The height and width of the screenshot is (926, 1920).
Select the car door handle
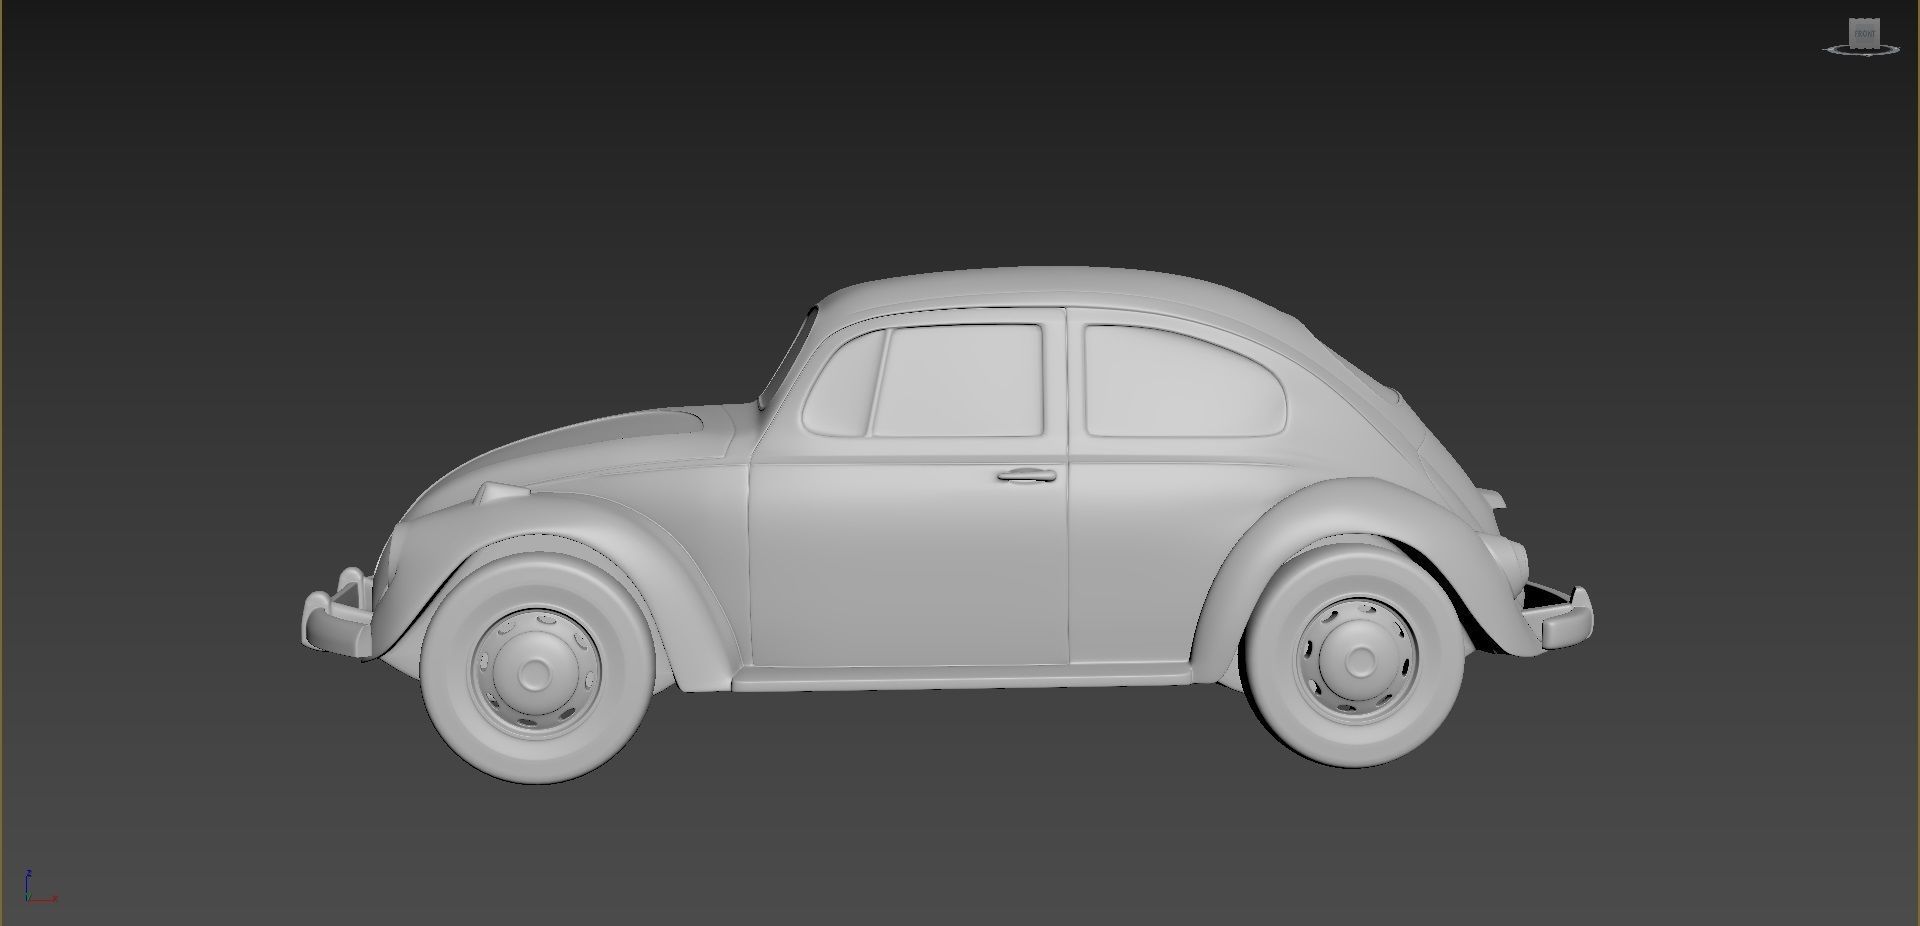[1027, 475]
